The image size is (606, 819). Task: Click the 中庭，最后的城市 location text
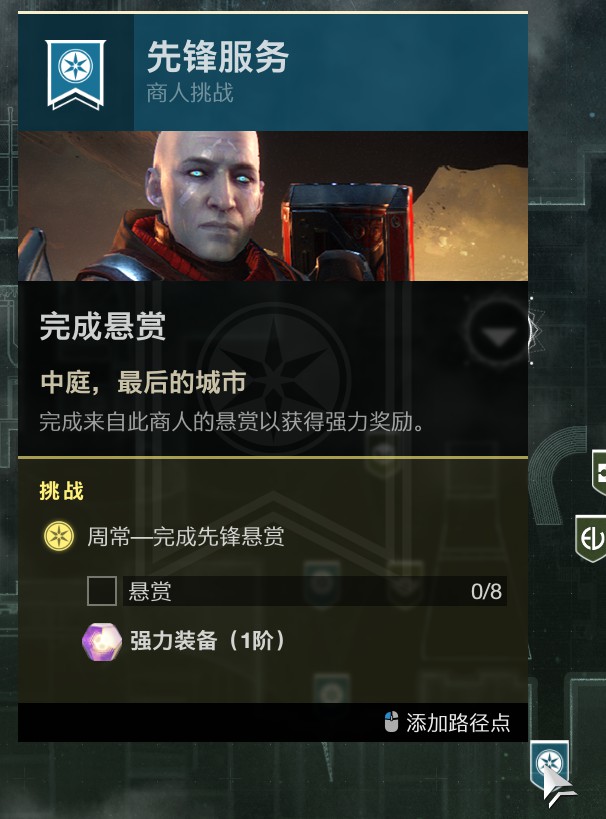pyautogui.click(x=143, y=382)
